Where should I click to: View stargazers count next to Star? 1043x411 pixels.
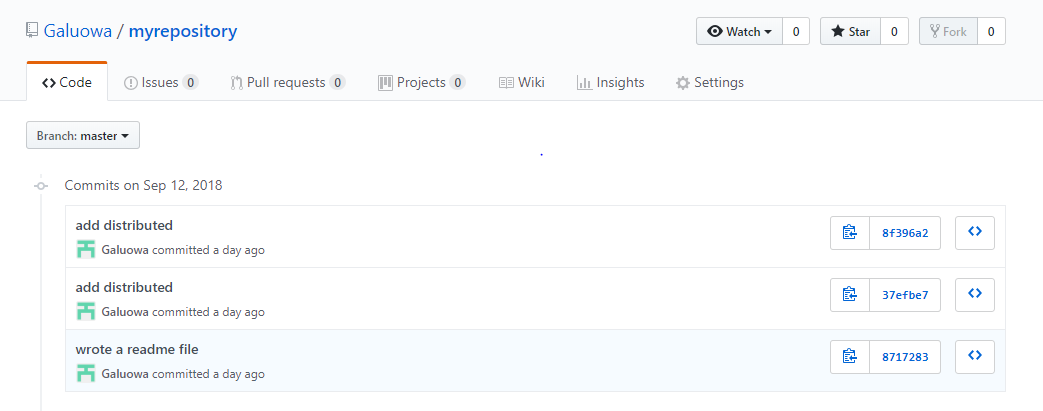coord(894,31)
